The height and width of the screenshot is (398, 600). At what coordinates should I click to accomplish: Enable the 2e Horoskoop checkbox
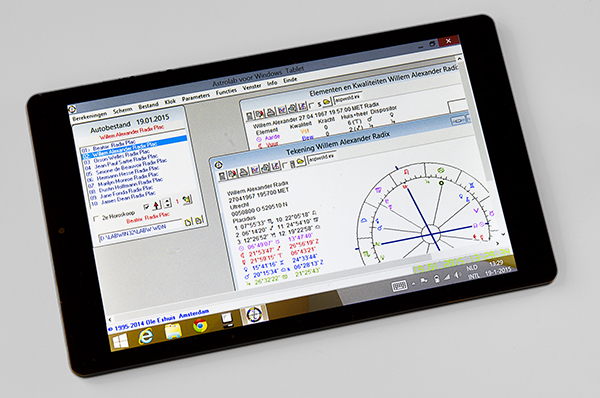pyautogui.click(x=96, y=219)
